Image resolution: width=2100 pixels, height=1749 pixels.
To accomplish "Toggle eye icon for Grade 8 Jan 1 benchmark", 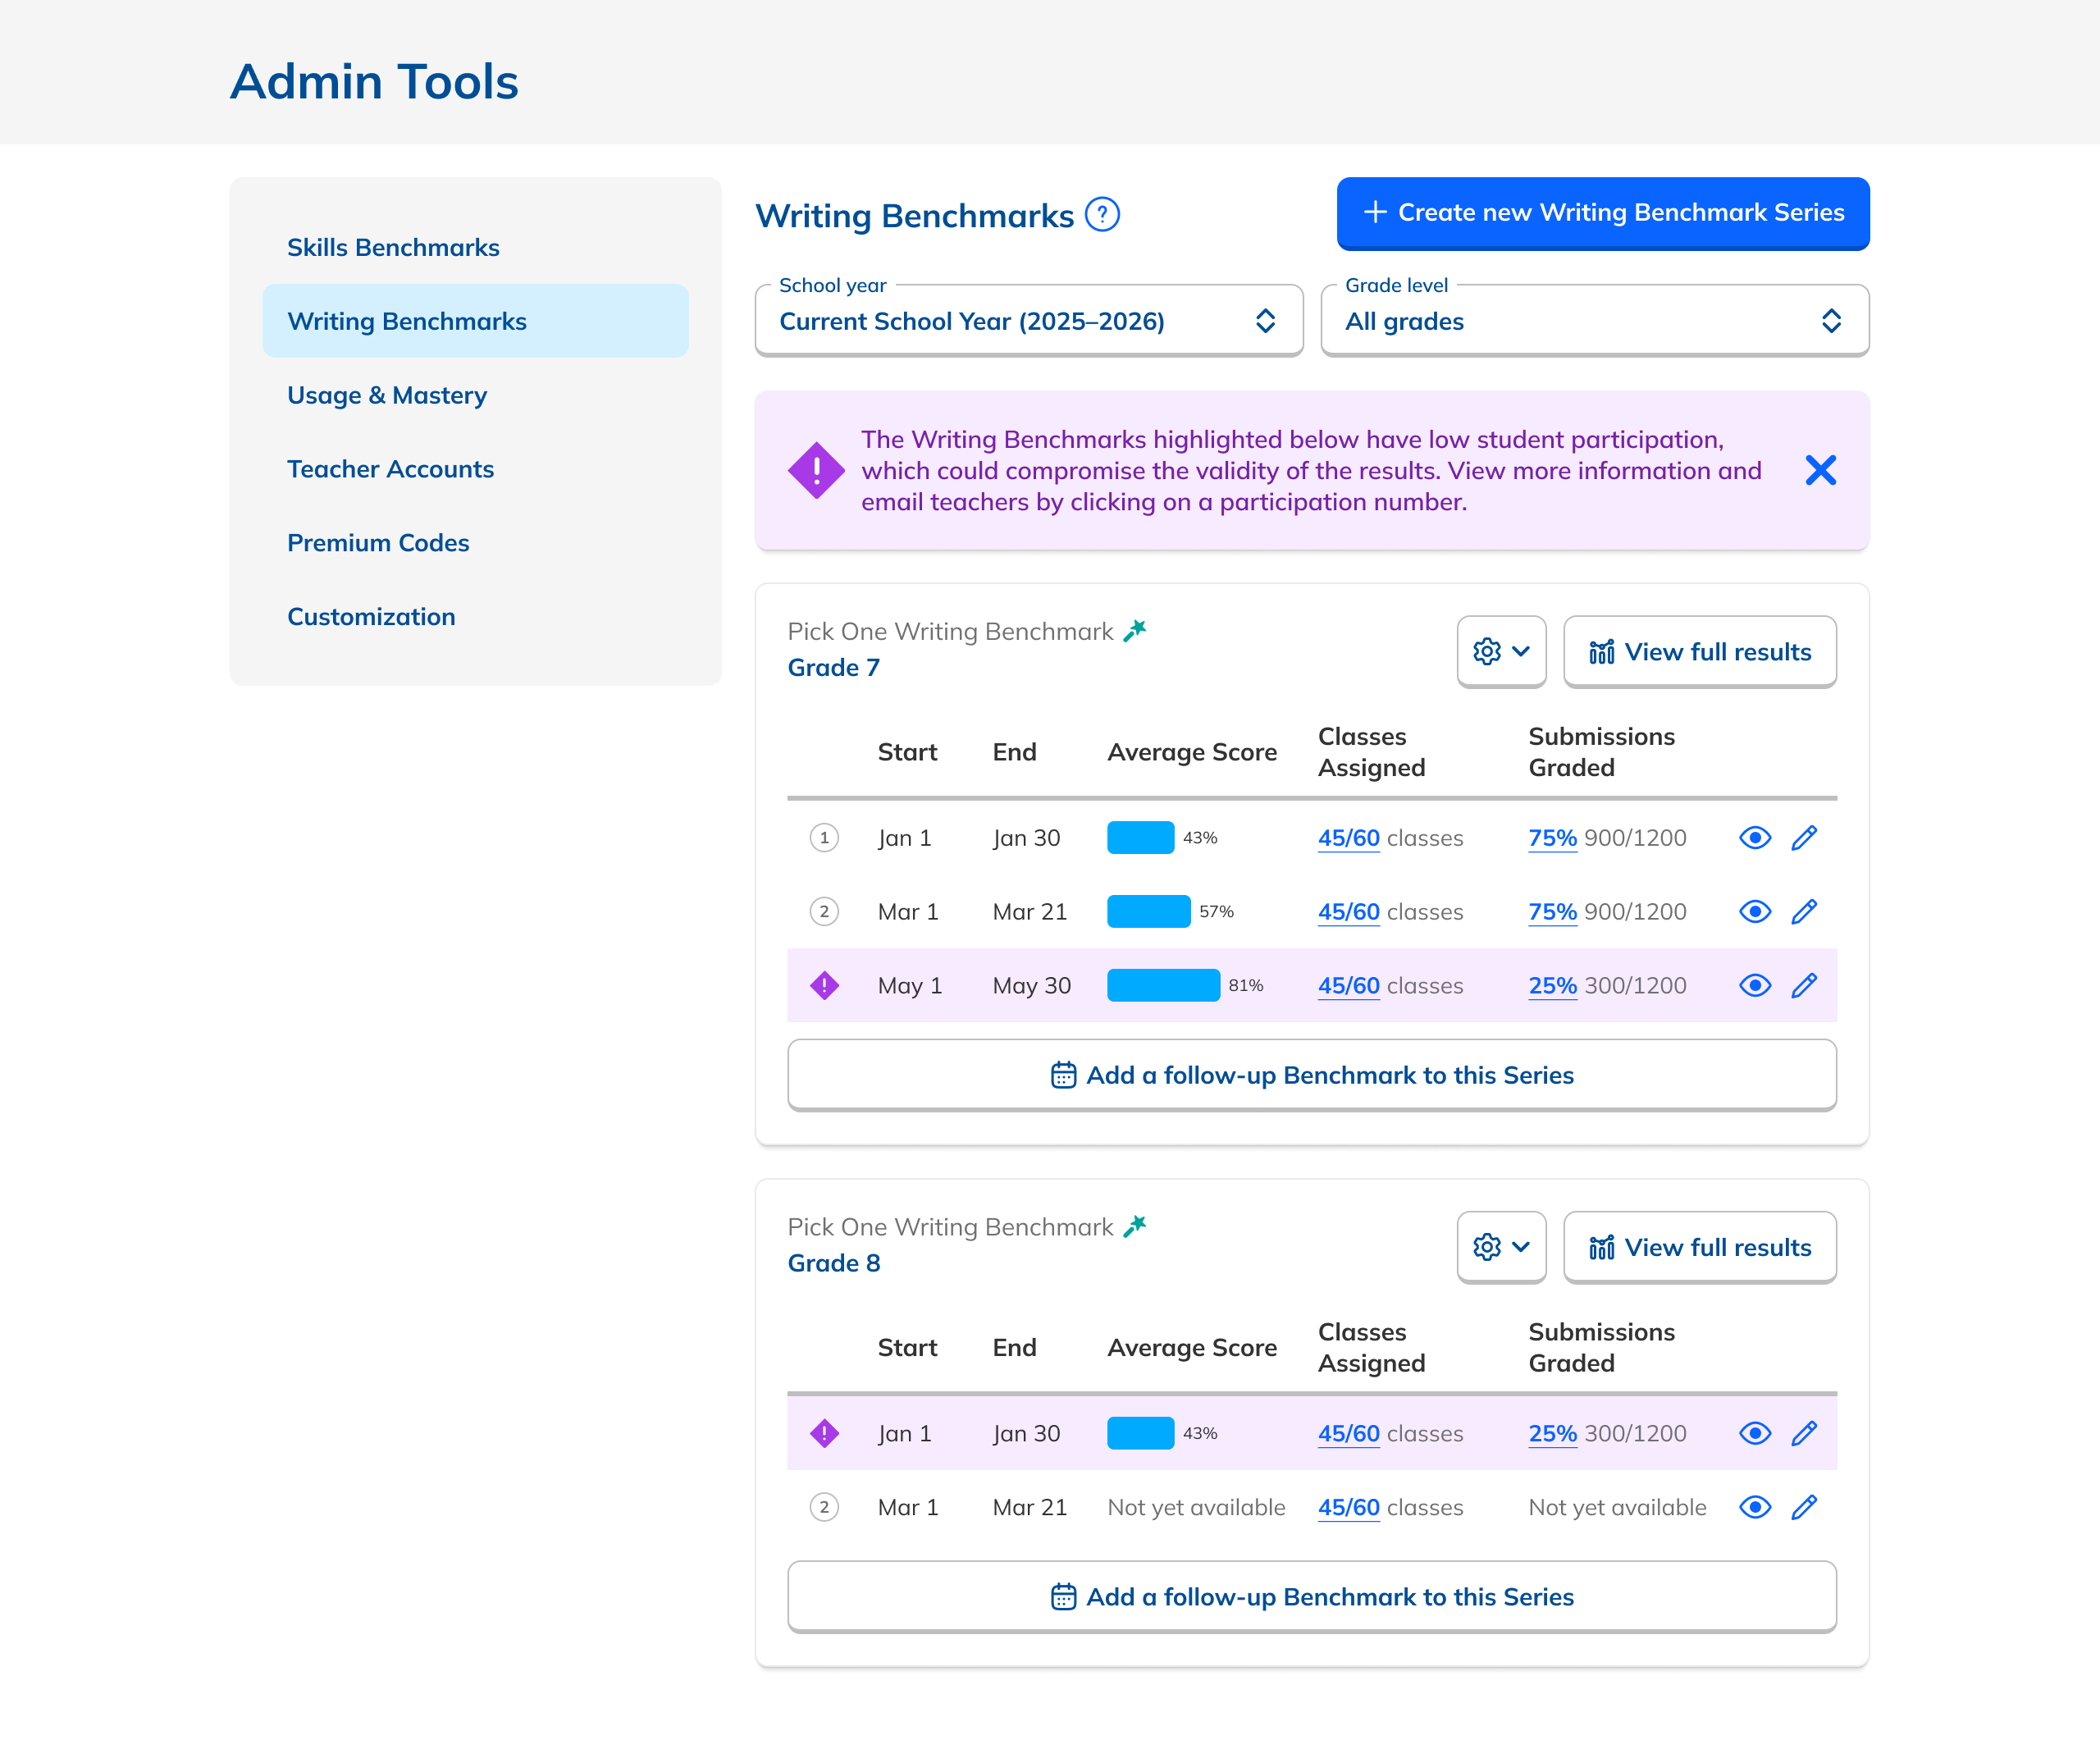I will click(1755, 1434).
